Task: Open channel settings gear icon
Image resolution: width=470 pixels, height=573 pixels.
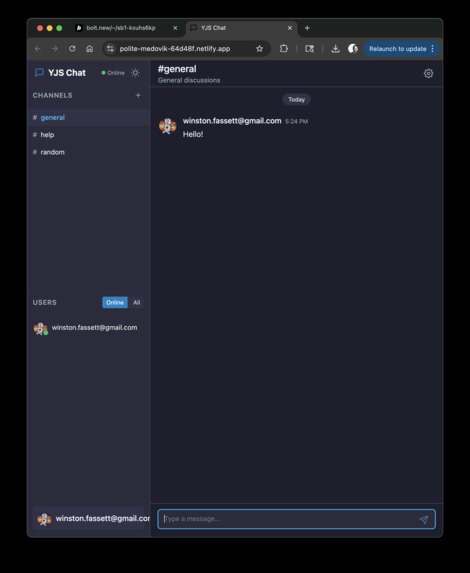Action: click(x=428, y=73)
